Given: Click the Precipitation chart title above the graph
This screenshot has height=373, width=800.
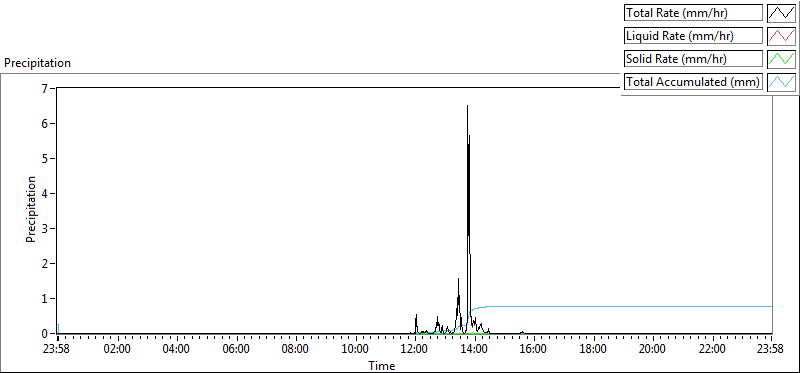Looking at the screenshot, I should tap(37, 63).
